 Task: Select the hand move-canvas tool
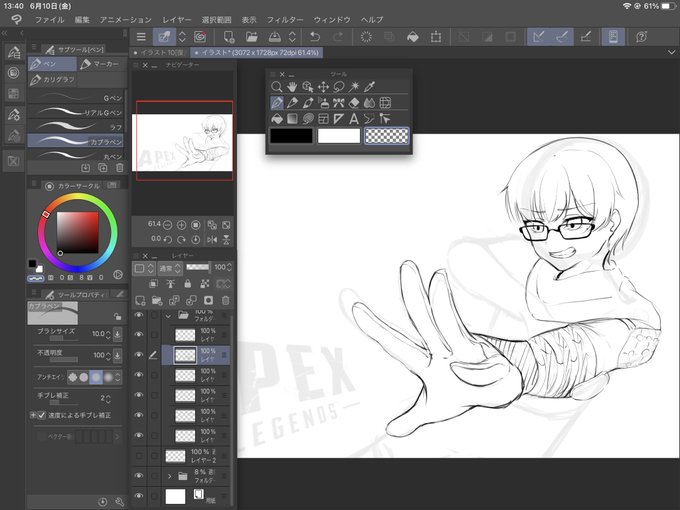(x=292, y=87)
